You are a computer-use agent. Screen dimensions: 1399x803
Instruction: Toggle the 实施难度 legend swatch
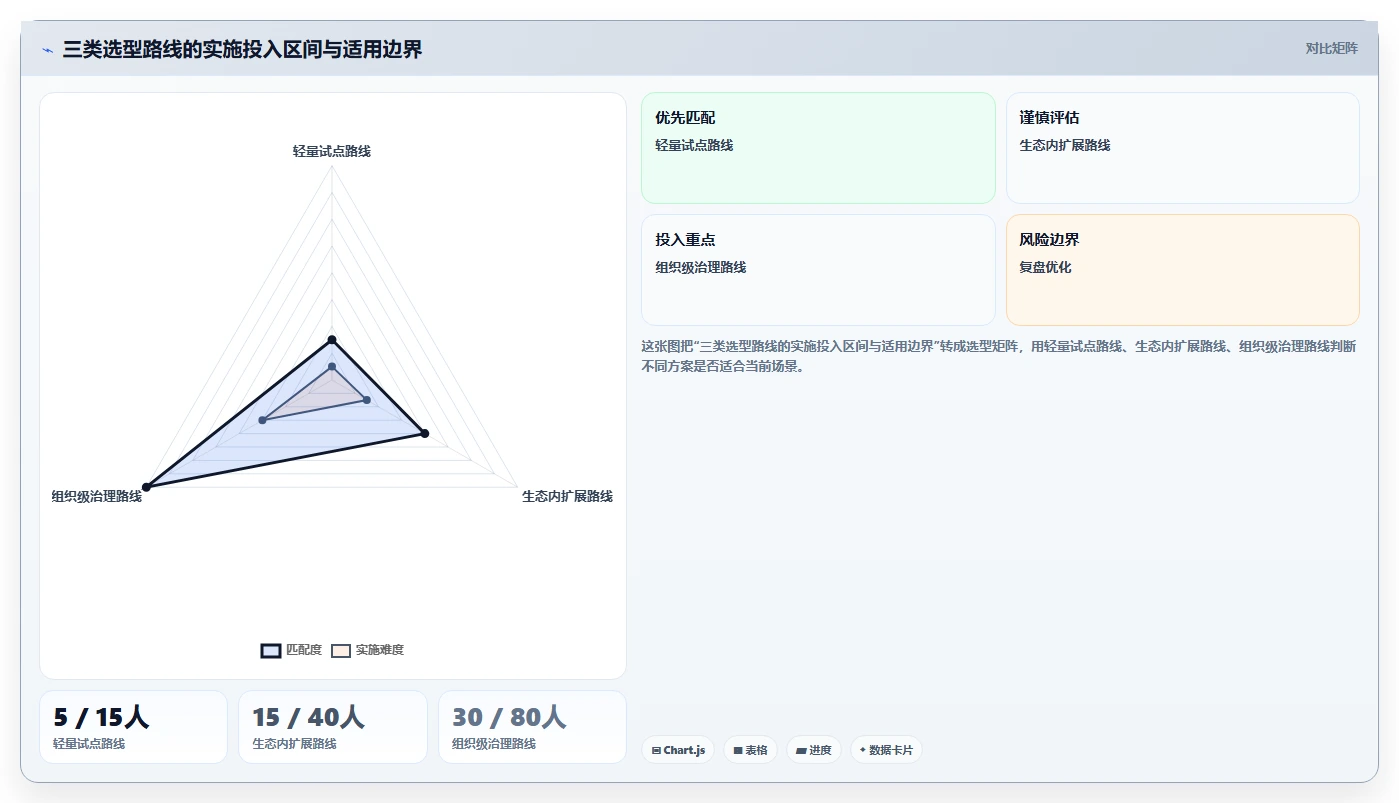(341, 650)
